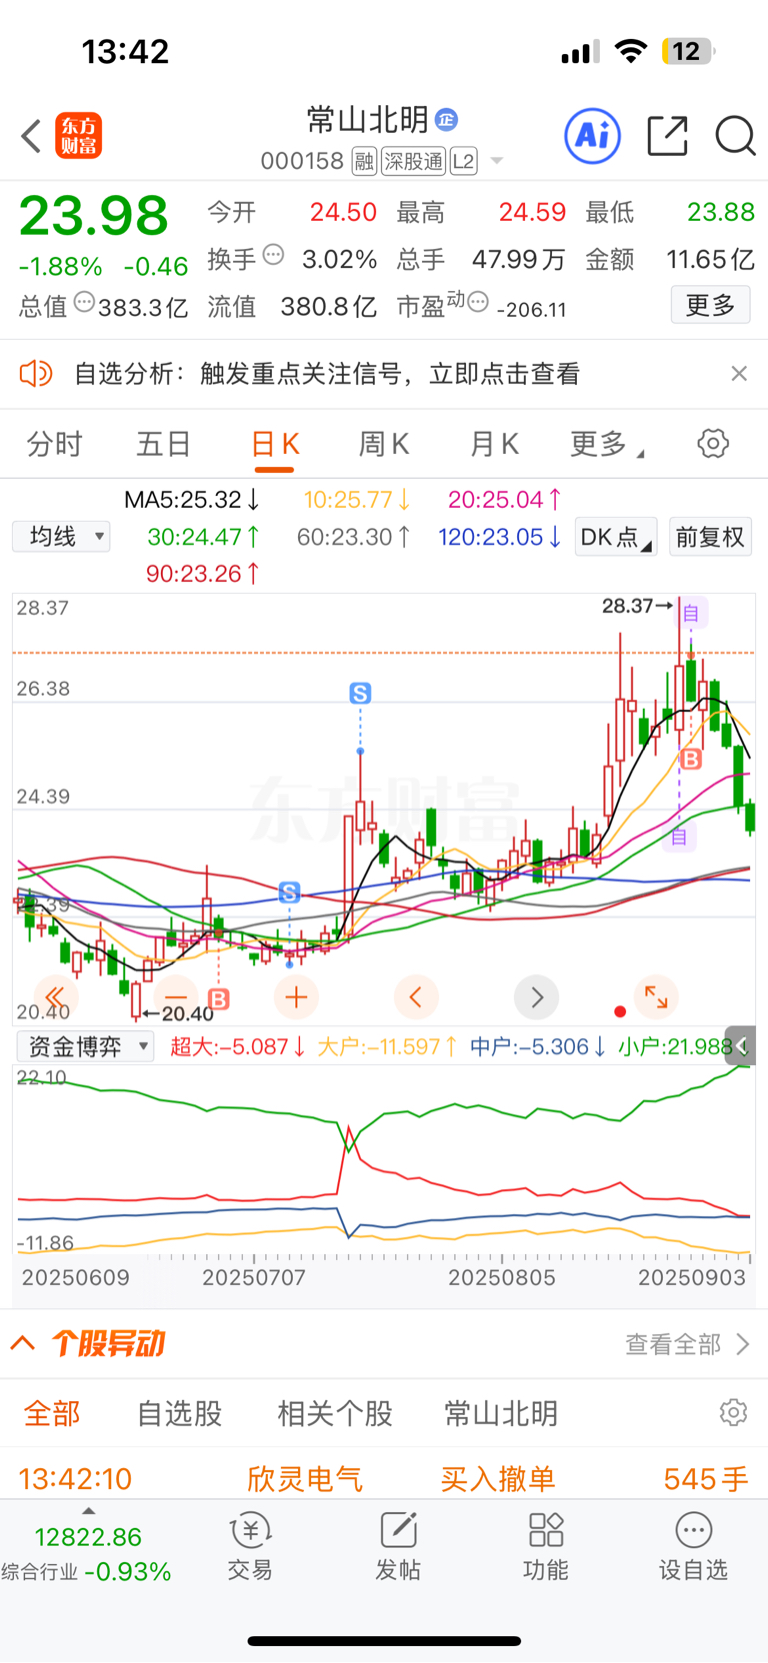Select the 日K tab
This screenshot has height=1663, width=768.
(x=275, y=443)
